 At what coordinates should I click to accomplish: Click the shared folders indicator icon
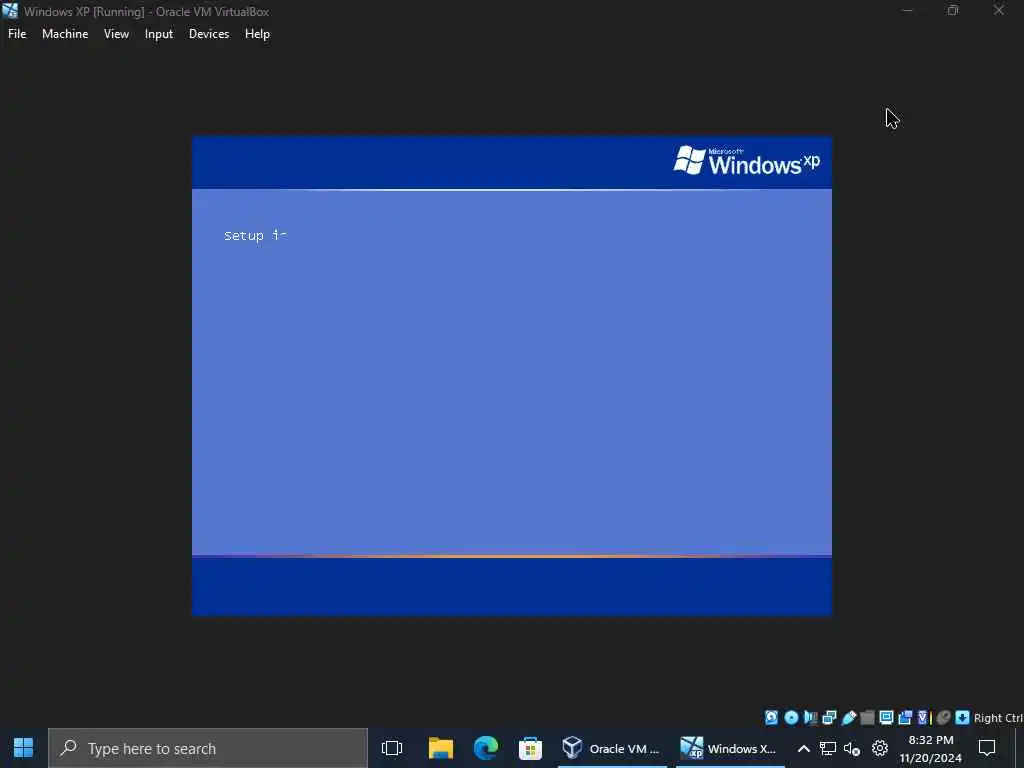pos(867,718)
